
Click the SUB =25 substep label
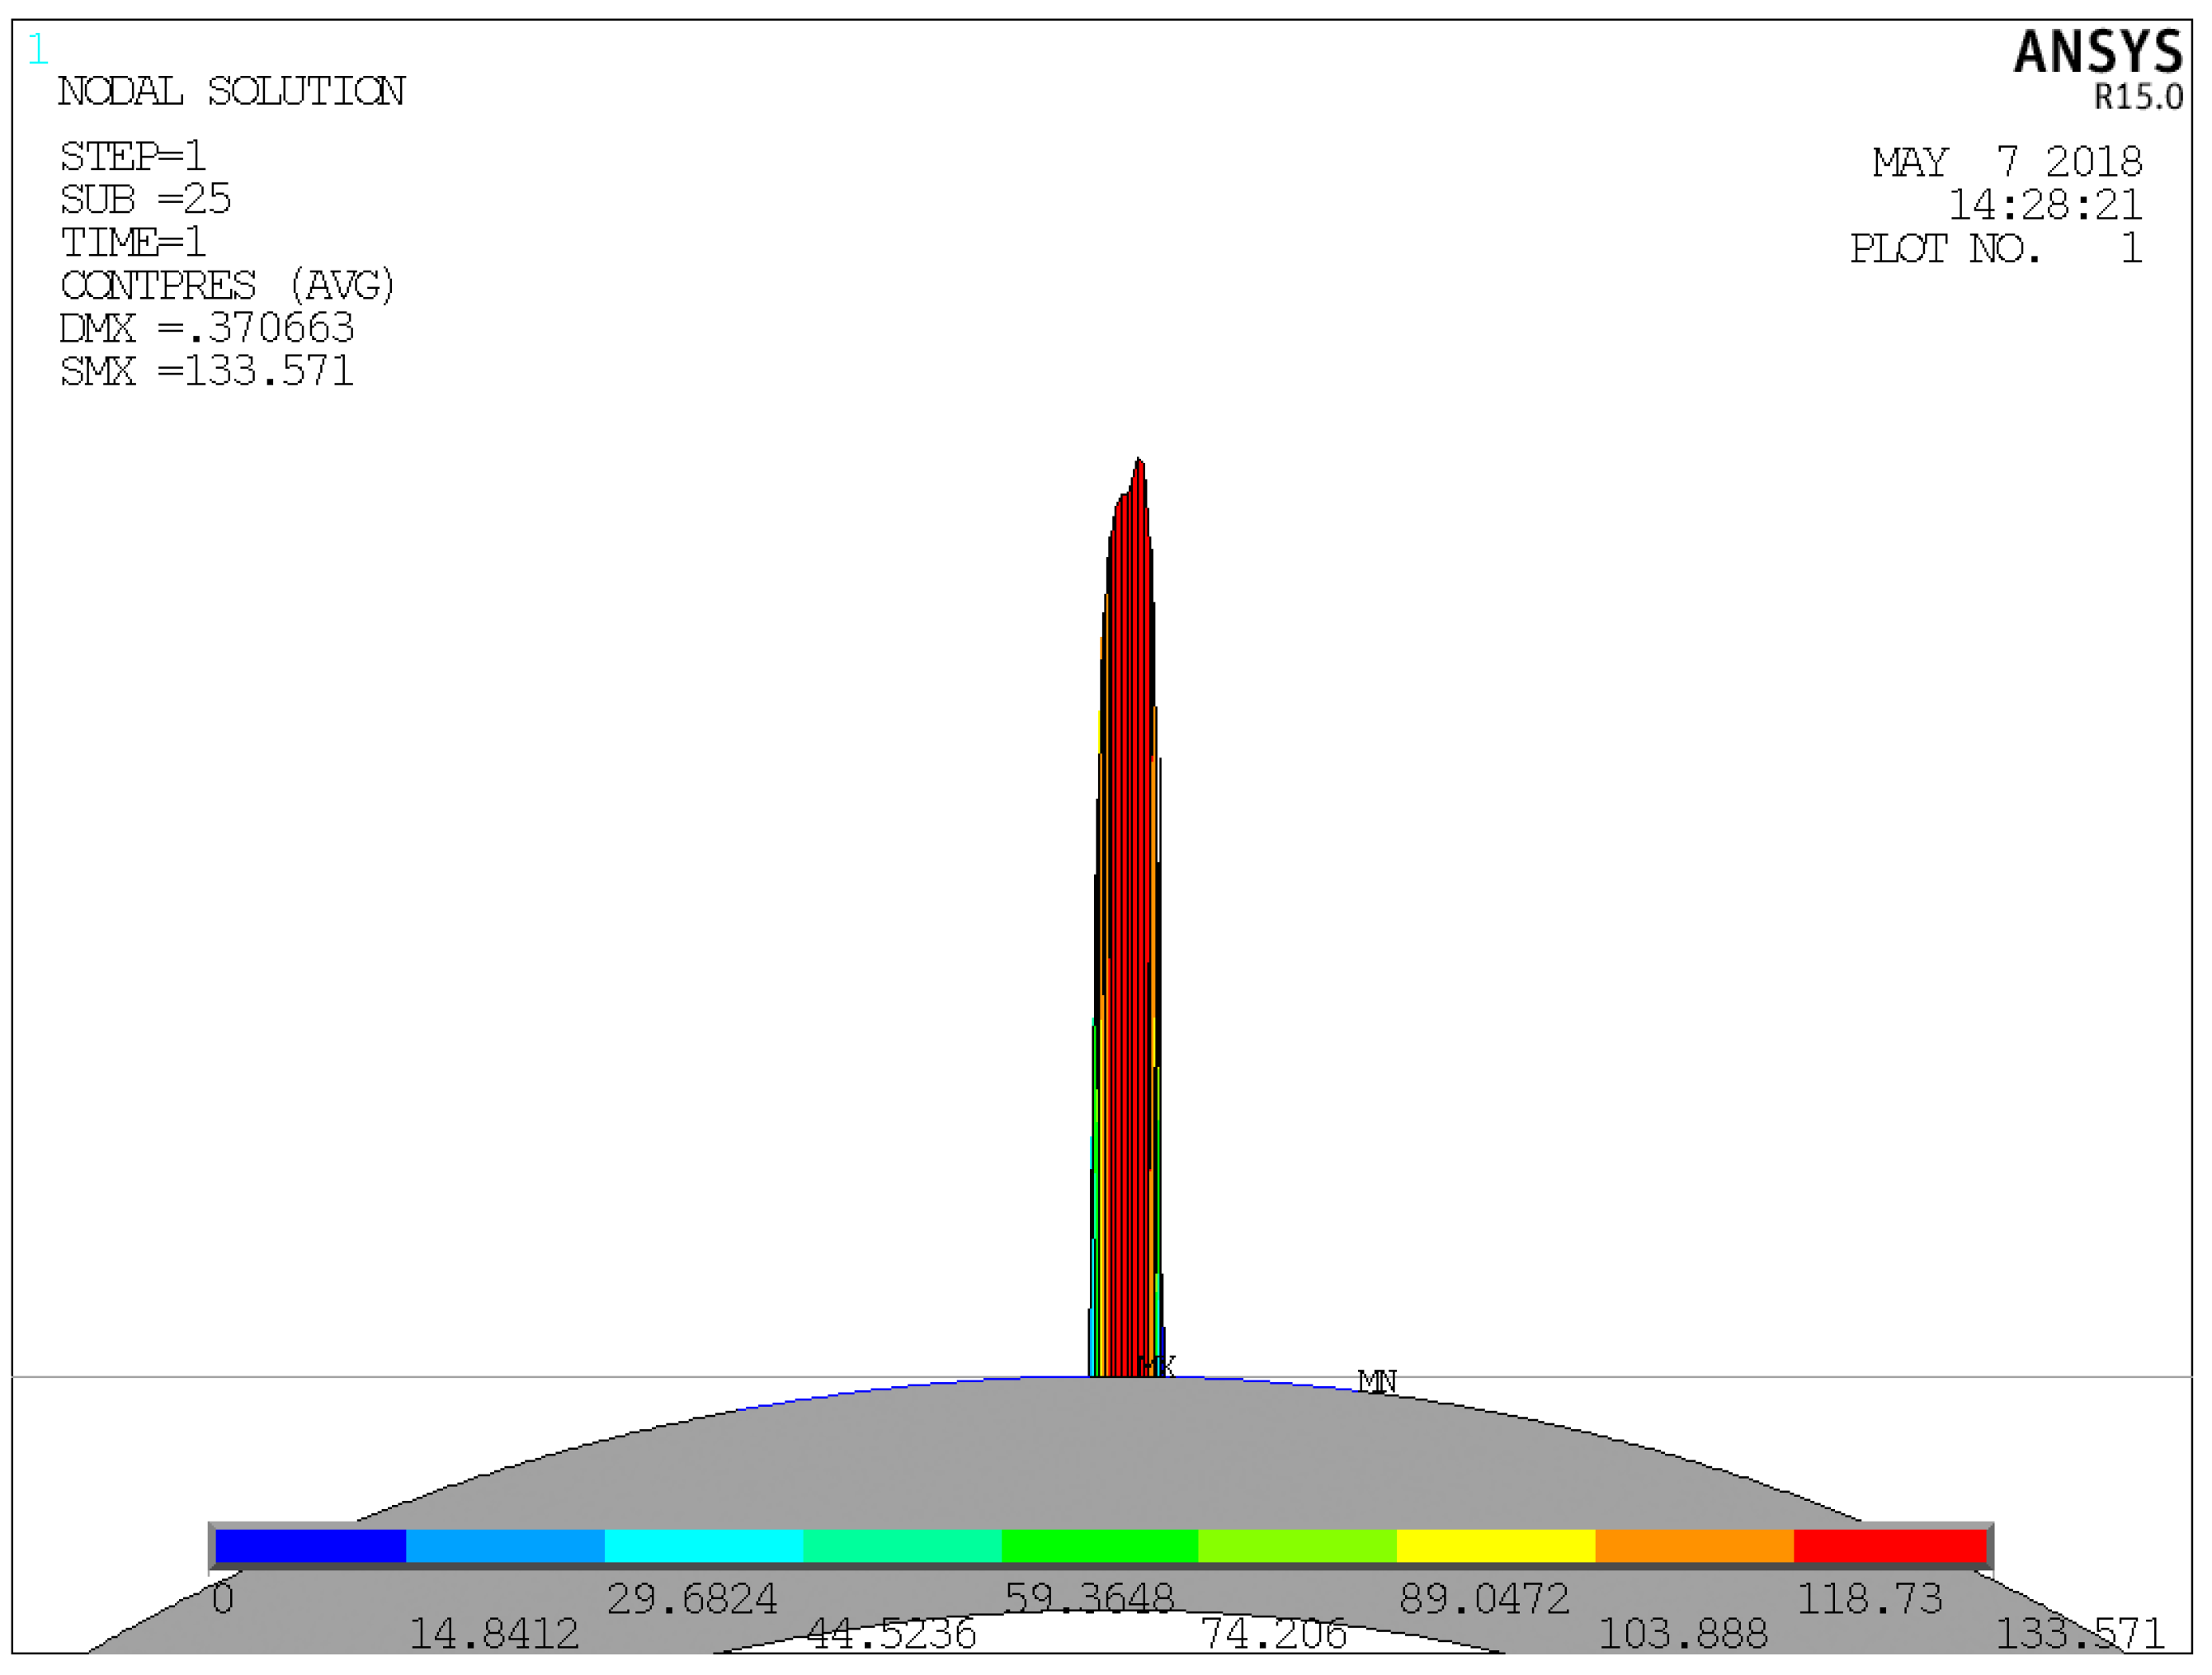(x=146, y=200)
